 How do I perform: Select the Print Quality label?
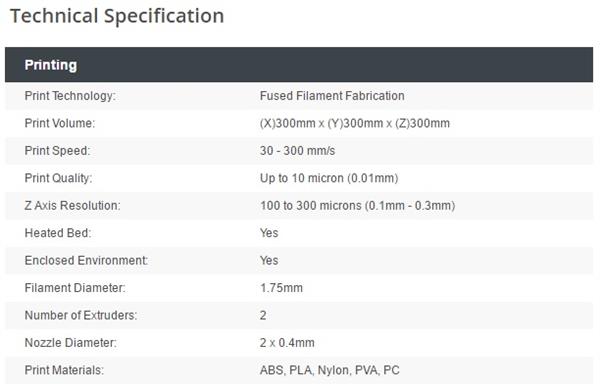(58, 178)
